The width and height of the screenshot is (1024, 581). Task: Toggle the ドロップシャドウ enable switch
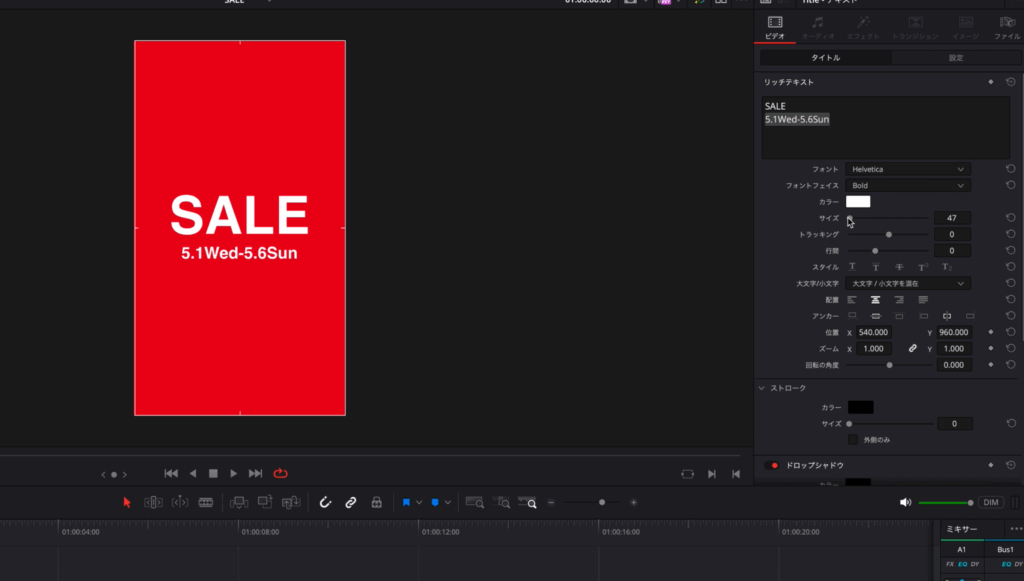(772, 465)
